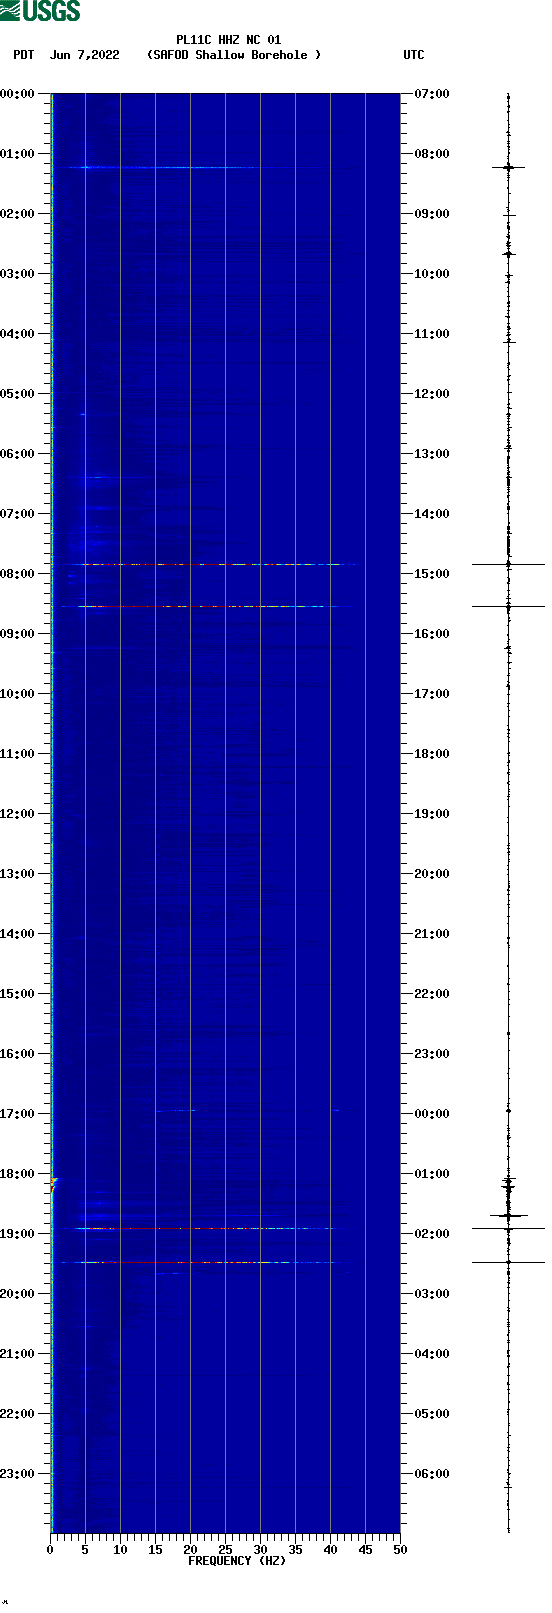The height and width of the screenshot is (1613, 552).
Task: Click the 00:00 PDT time label
Action: coord(17,94)
